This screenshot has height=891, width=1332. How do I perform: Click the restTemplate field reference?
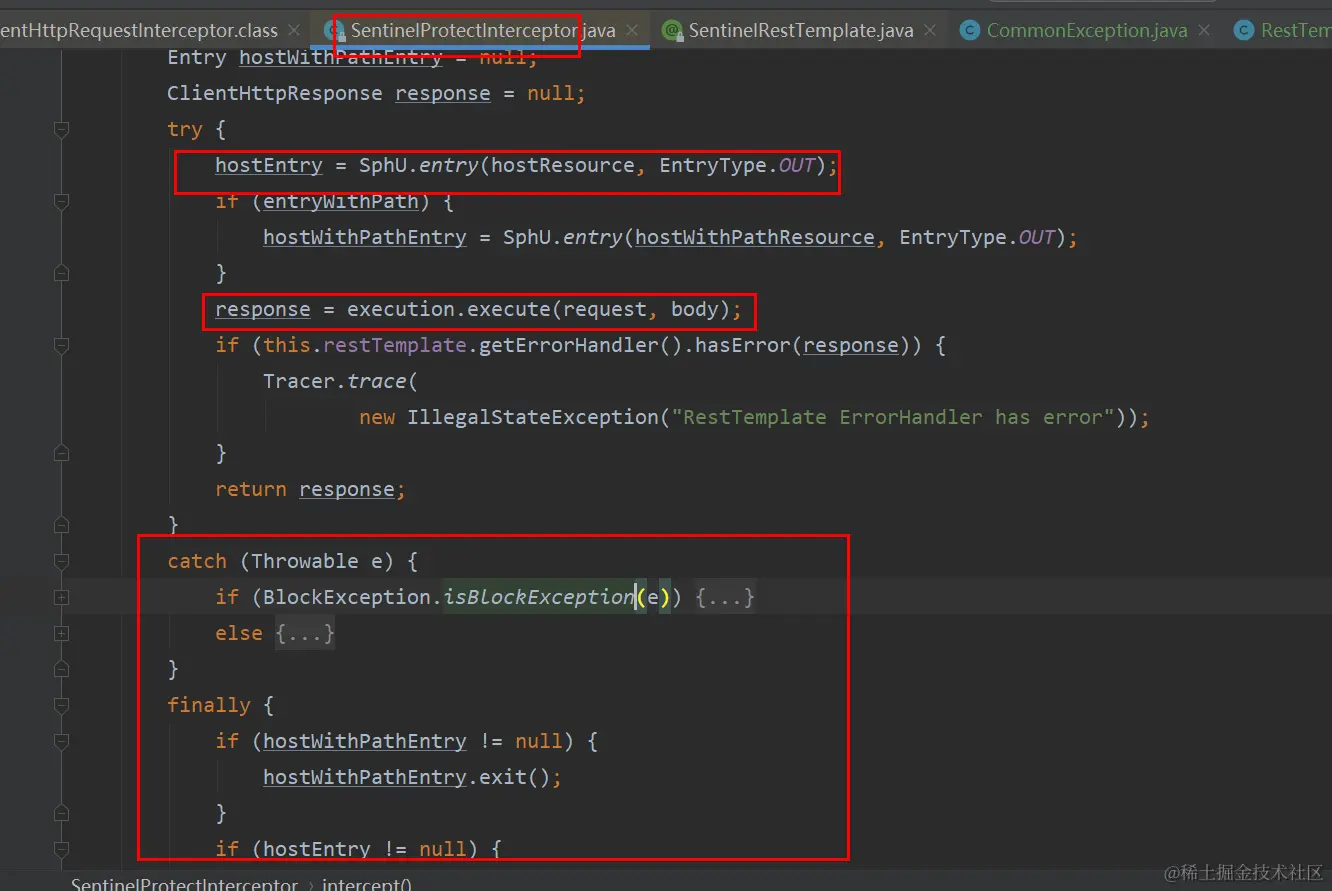click(x=395, y=345)
